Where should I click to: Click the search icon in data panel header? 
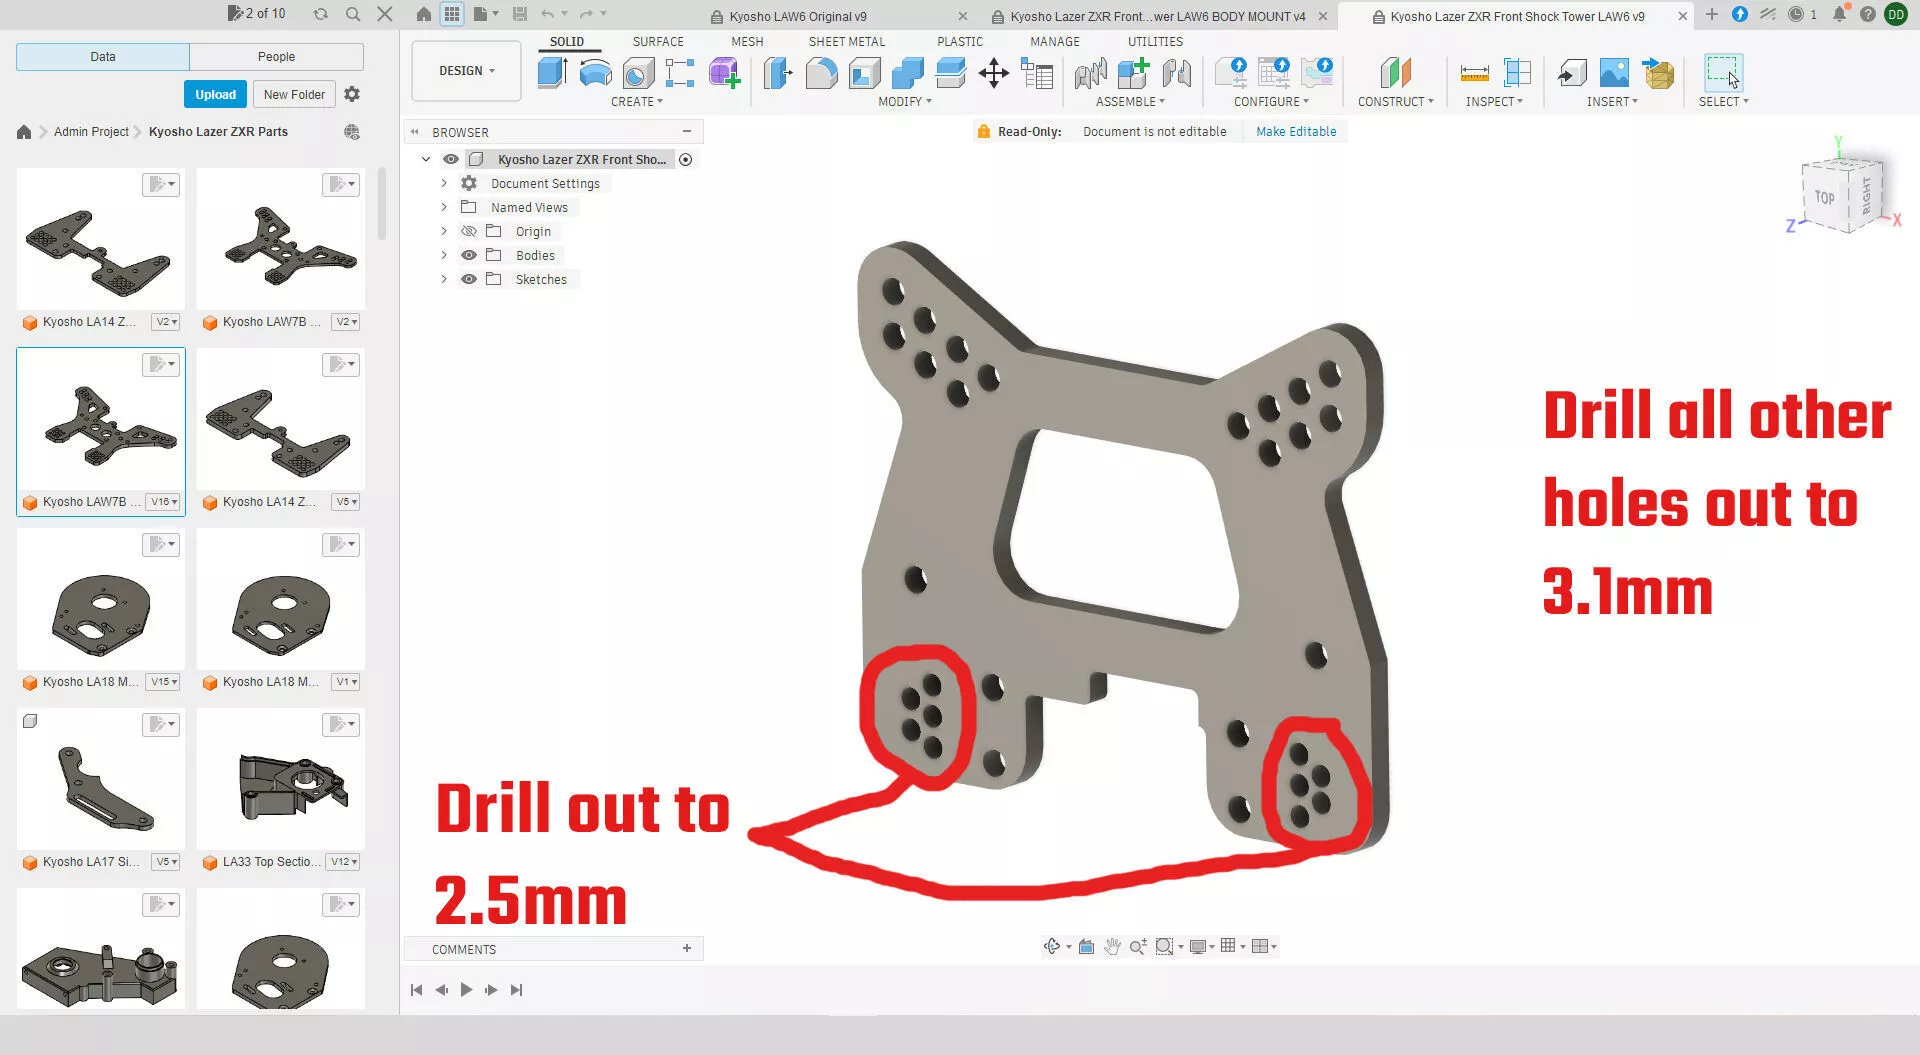click(x=352, y=14)
